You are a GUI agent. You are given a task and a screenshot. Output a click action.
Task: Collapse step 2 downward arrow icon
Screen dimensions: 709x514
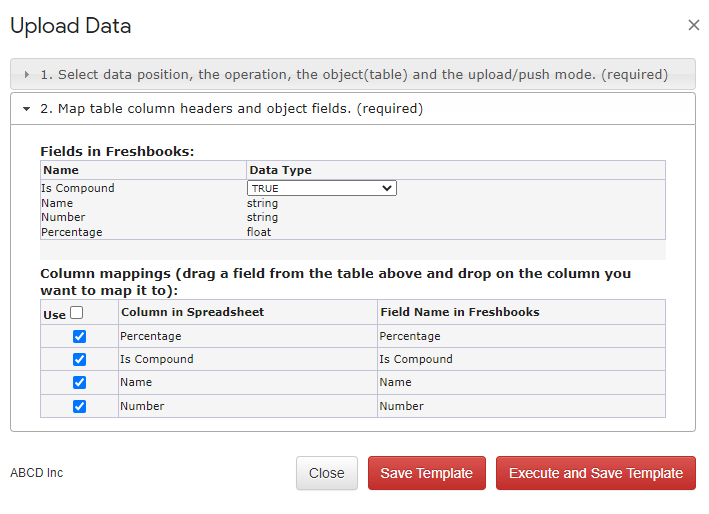click(27, 109)
